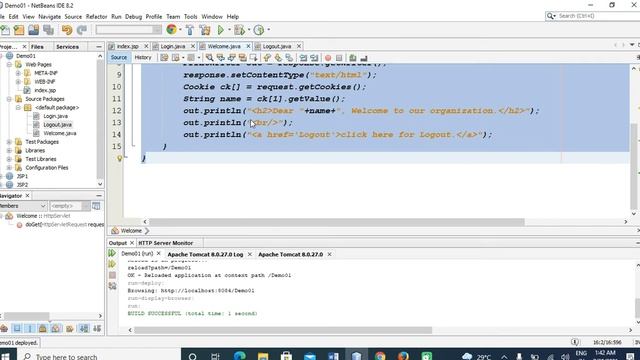Click the red record macro icon in editor toolbar
This screenshot has height=360, width=640.
pos(328,58)
